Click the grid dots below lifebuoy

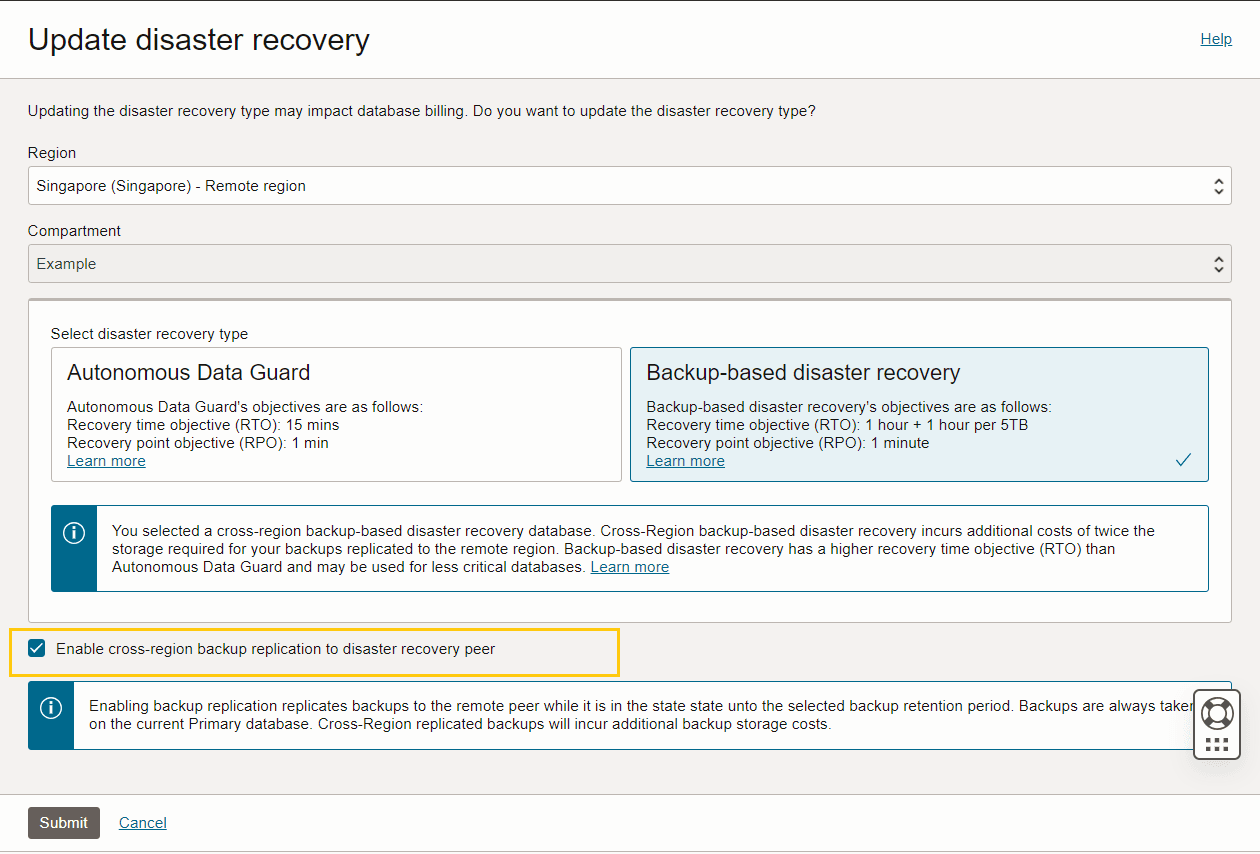click(x=1217, y=745)
